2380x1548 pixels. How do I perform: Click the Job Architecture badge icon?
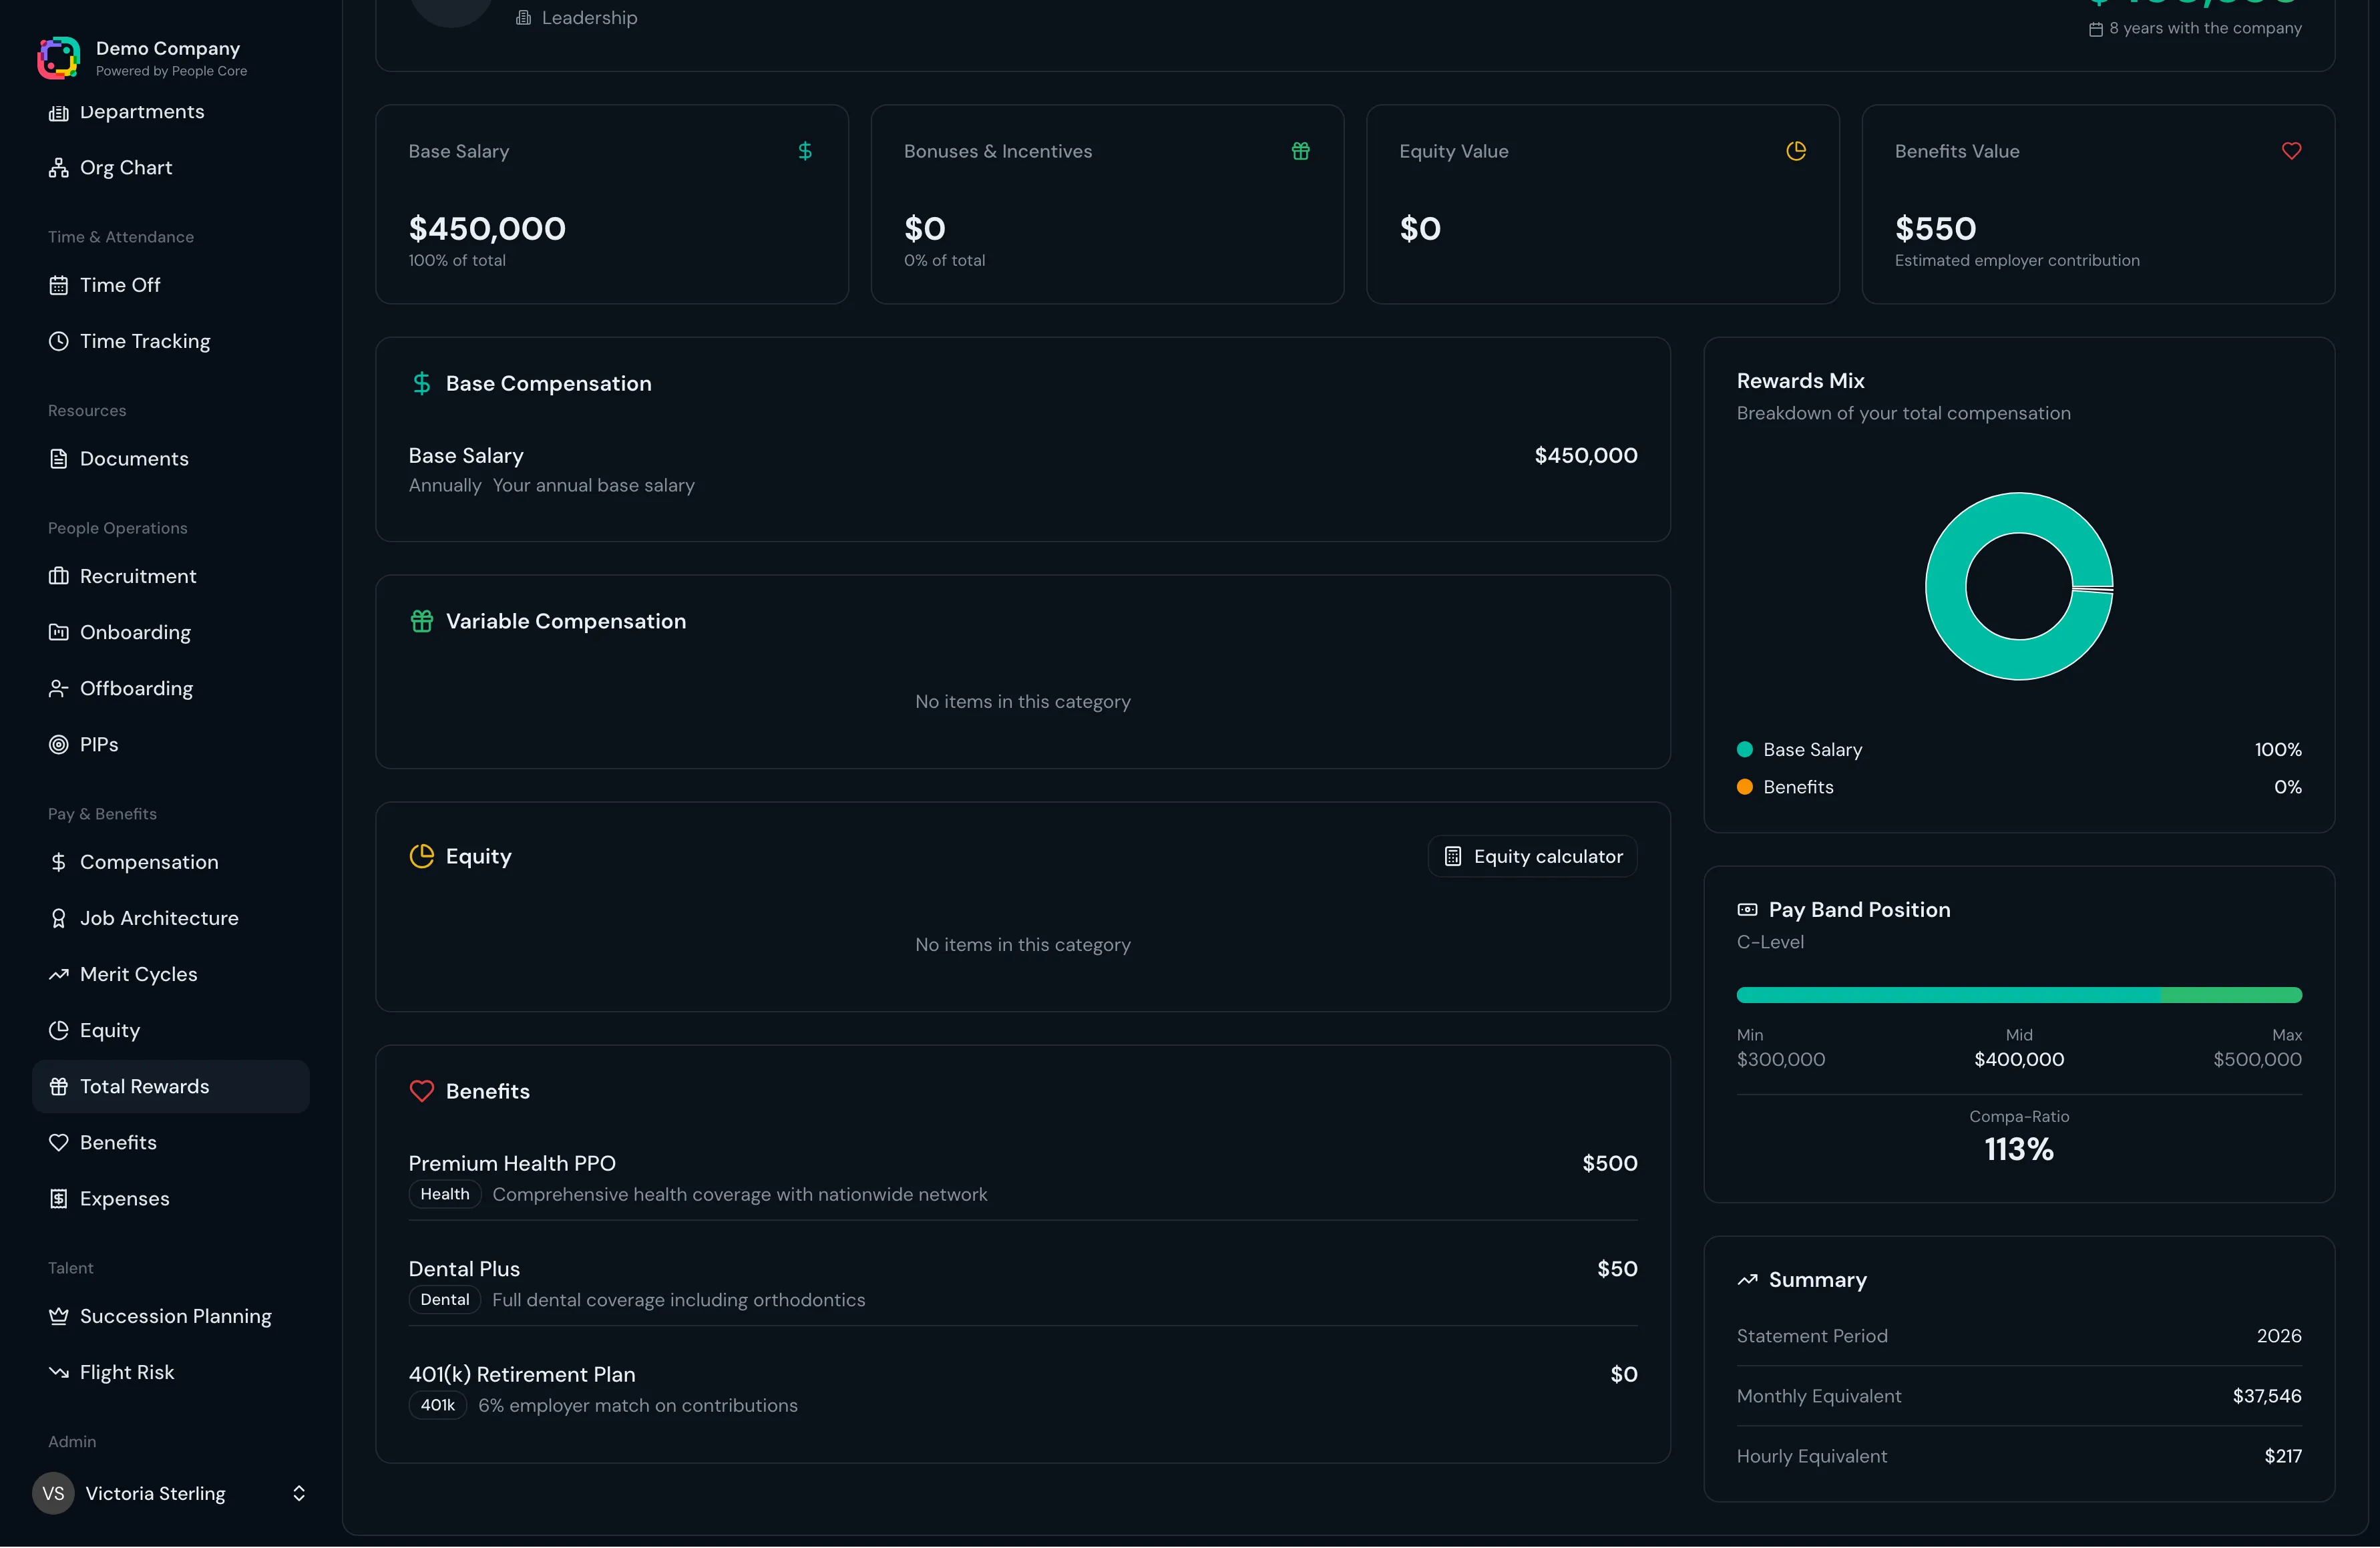tap(59, 918)
